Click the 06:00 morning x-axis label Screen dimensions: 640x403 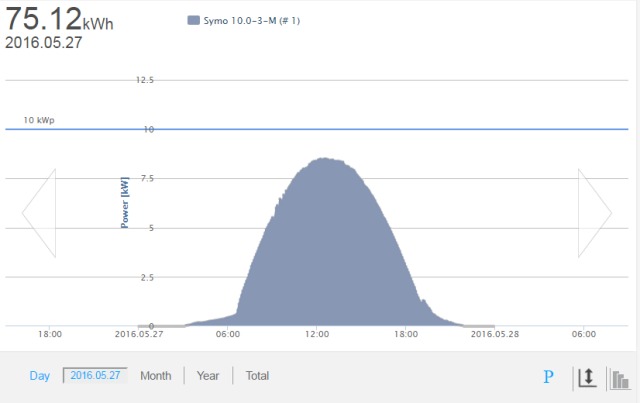(228, 334)
